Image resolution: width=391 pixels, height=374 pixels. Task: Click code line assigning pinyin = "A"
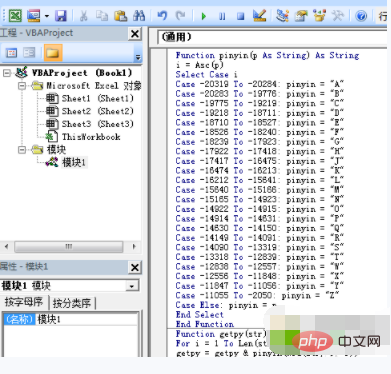(259, 84)
